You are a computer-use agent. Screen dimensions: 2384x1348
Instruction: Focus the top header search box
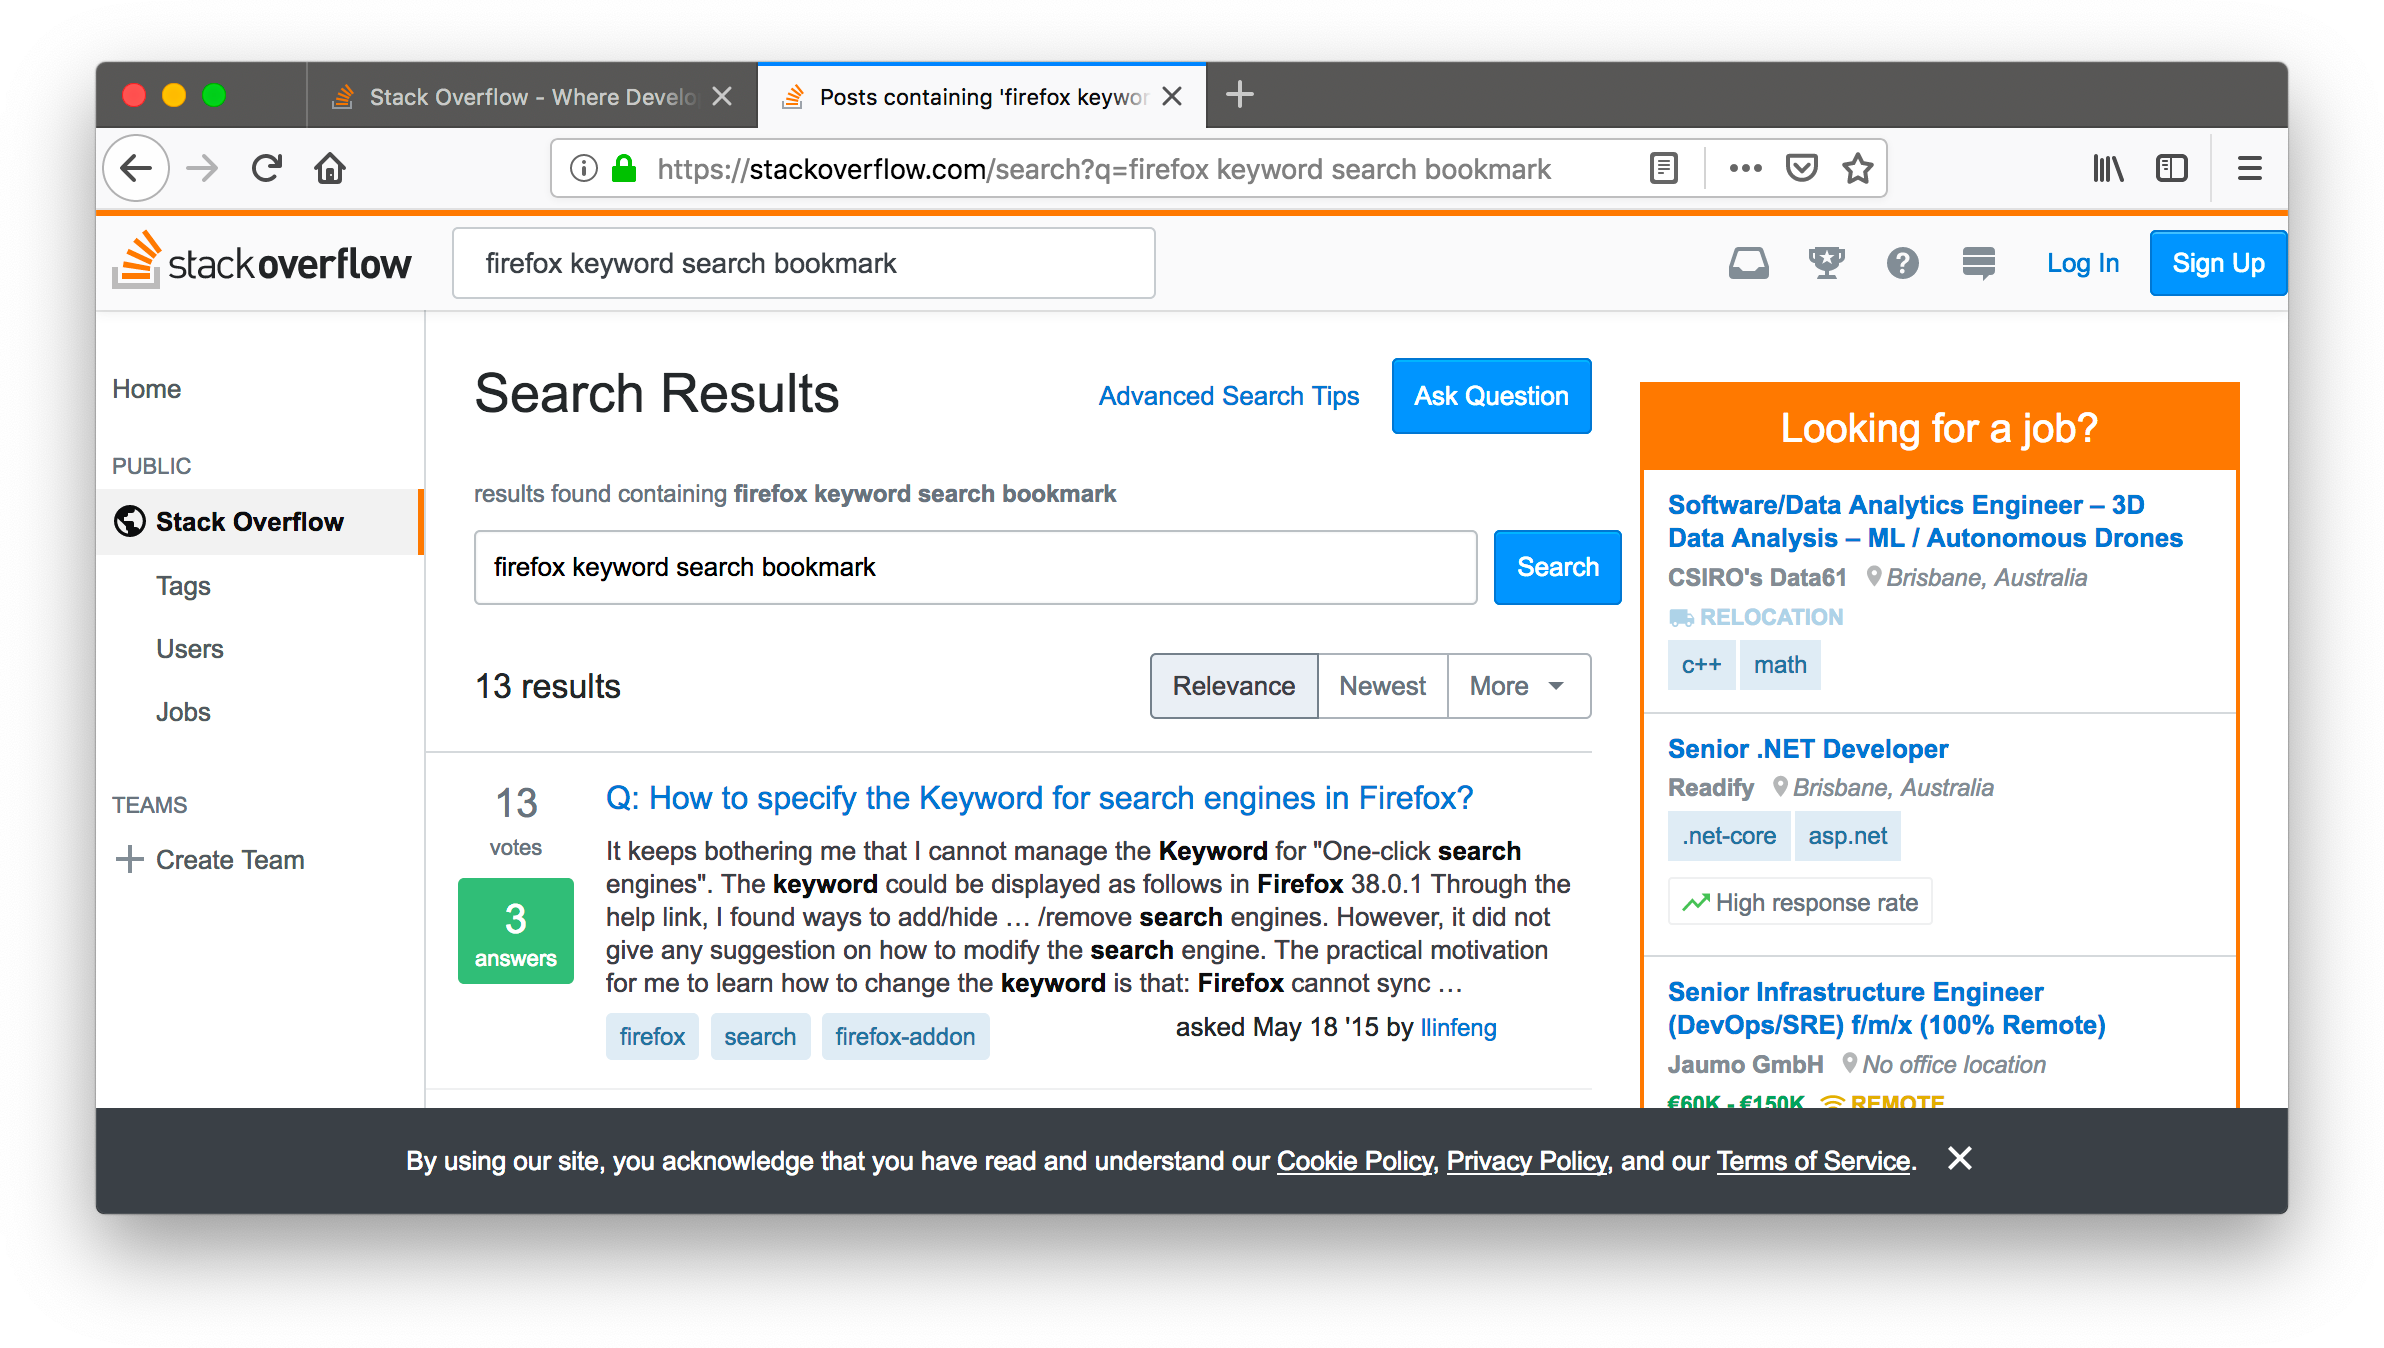[x=804, y=263]
